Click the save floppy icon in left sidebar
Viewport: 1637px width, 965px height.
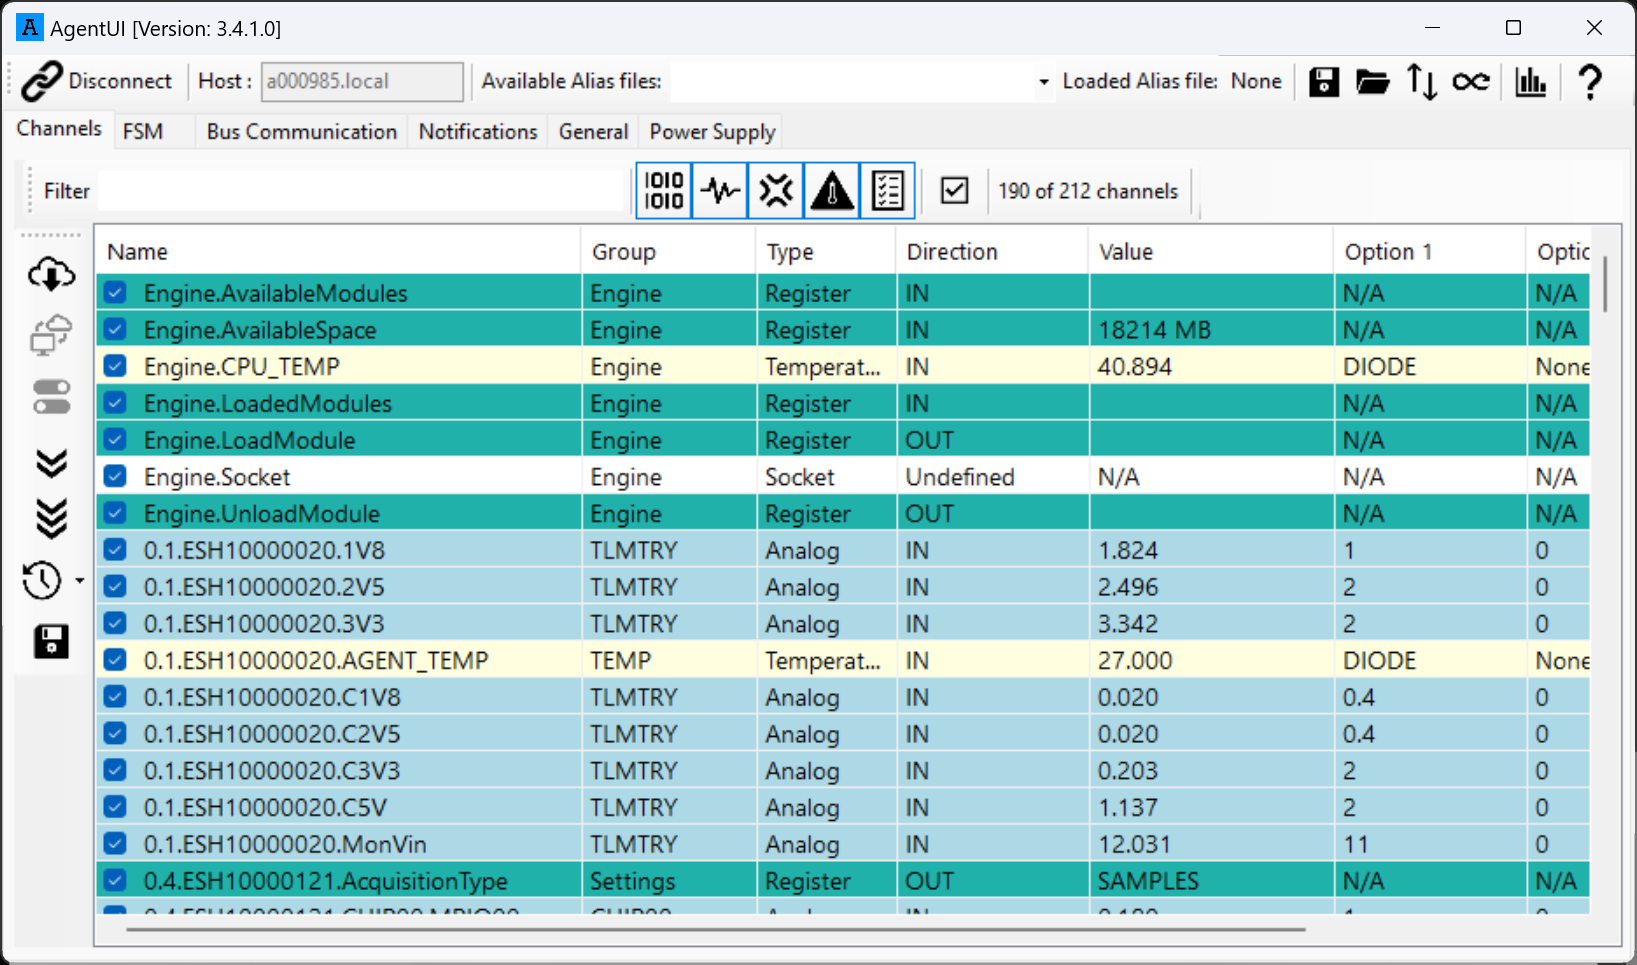click(51, 641)
